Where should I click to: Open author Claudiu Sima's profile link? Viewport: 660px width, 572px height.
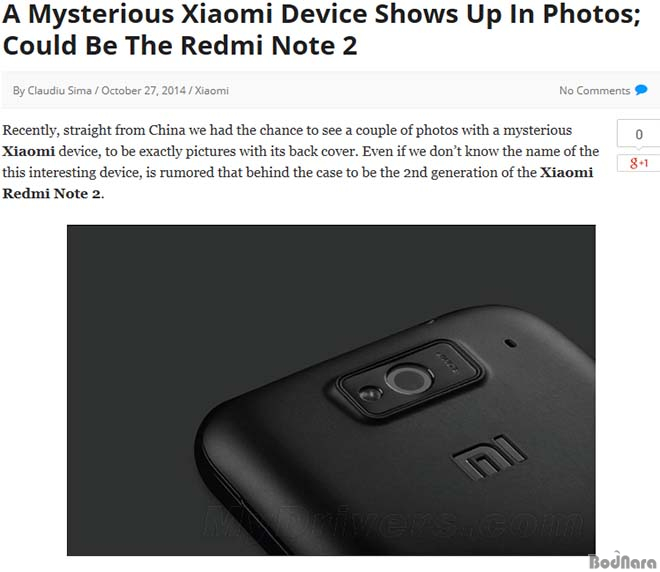[x=59, y=90]
